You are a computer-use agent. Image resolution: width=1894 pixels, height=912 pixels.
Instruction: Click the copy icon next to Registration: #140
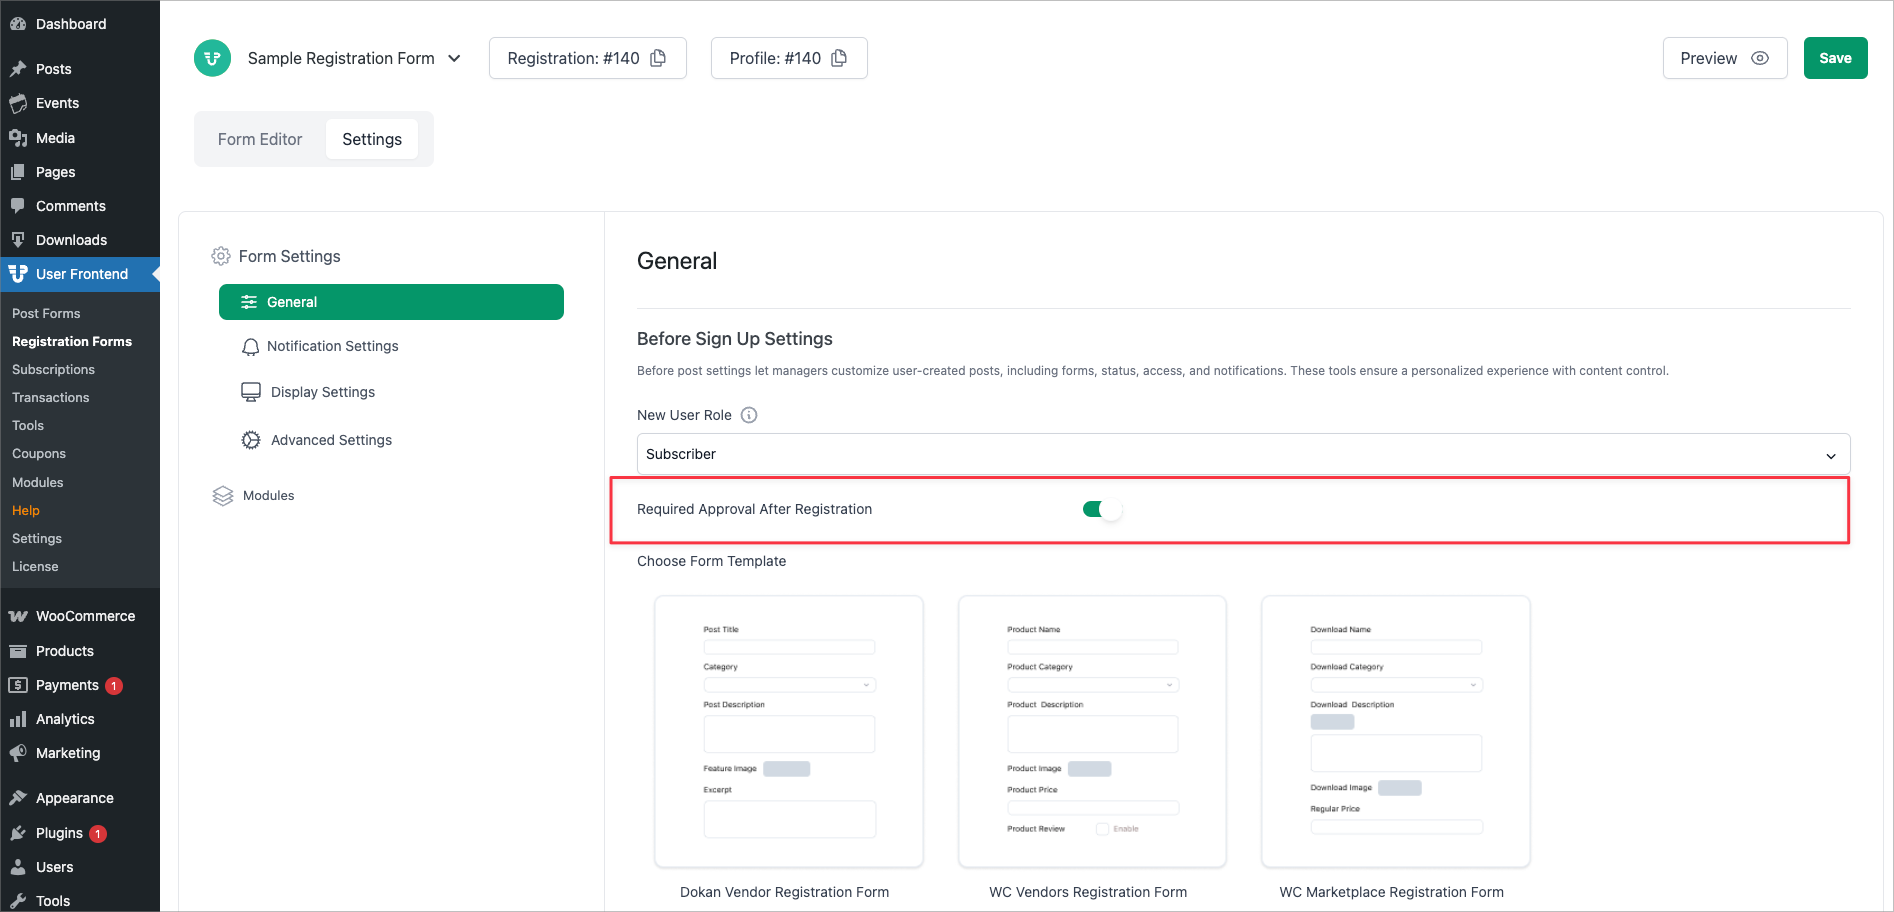click(x=657, y=58)
